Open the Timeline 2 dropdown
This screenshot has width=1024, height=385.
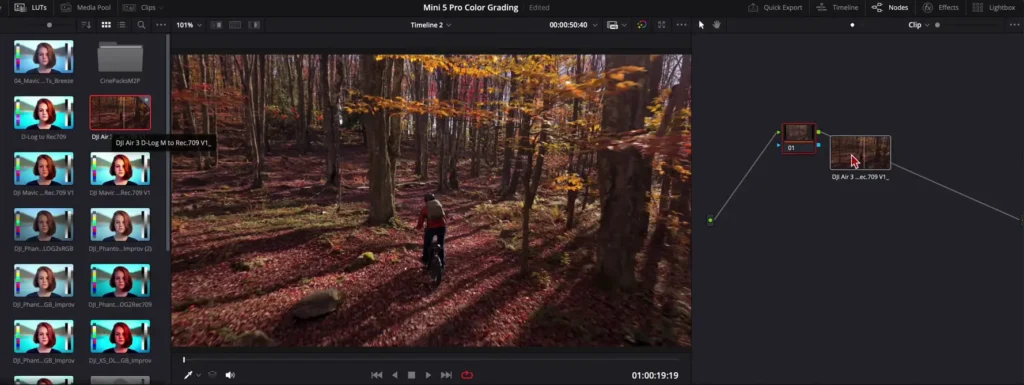click(x=430, y=25)
